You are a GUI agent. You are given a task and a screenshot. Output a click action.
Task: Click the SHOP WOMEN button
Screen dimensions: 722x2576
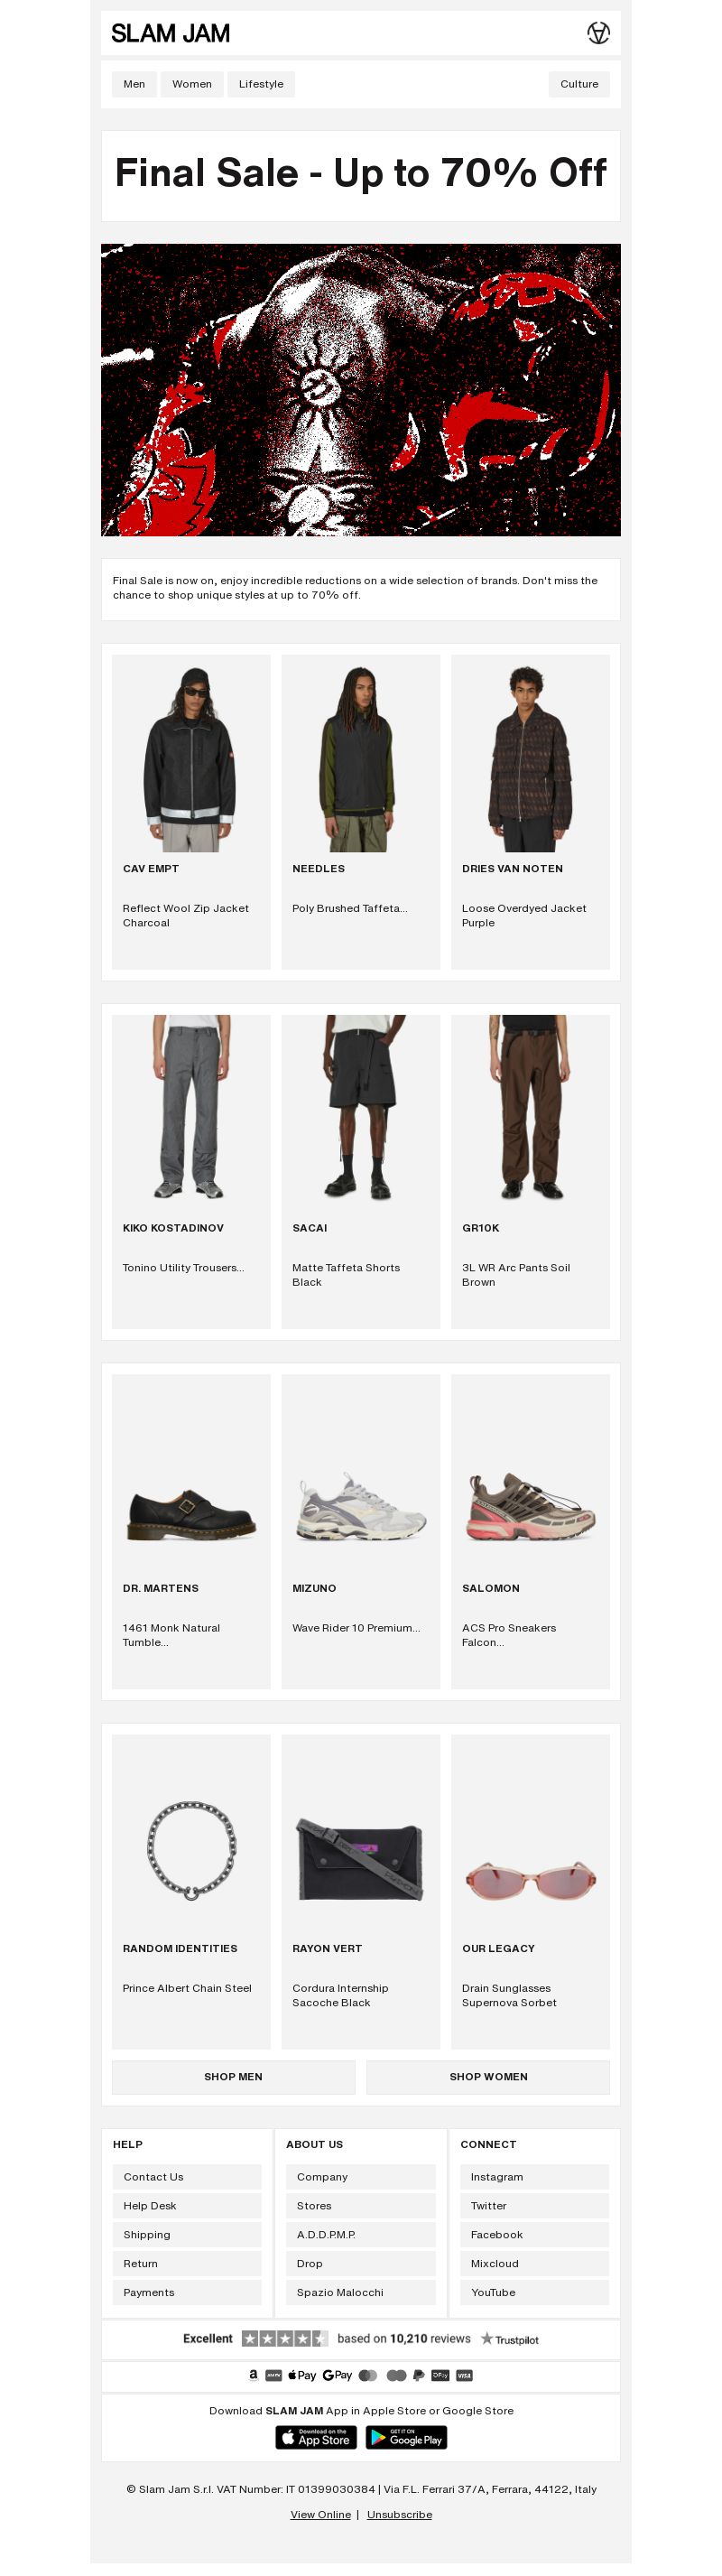[488, 2077]
